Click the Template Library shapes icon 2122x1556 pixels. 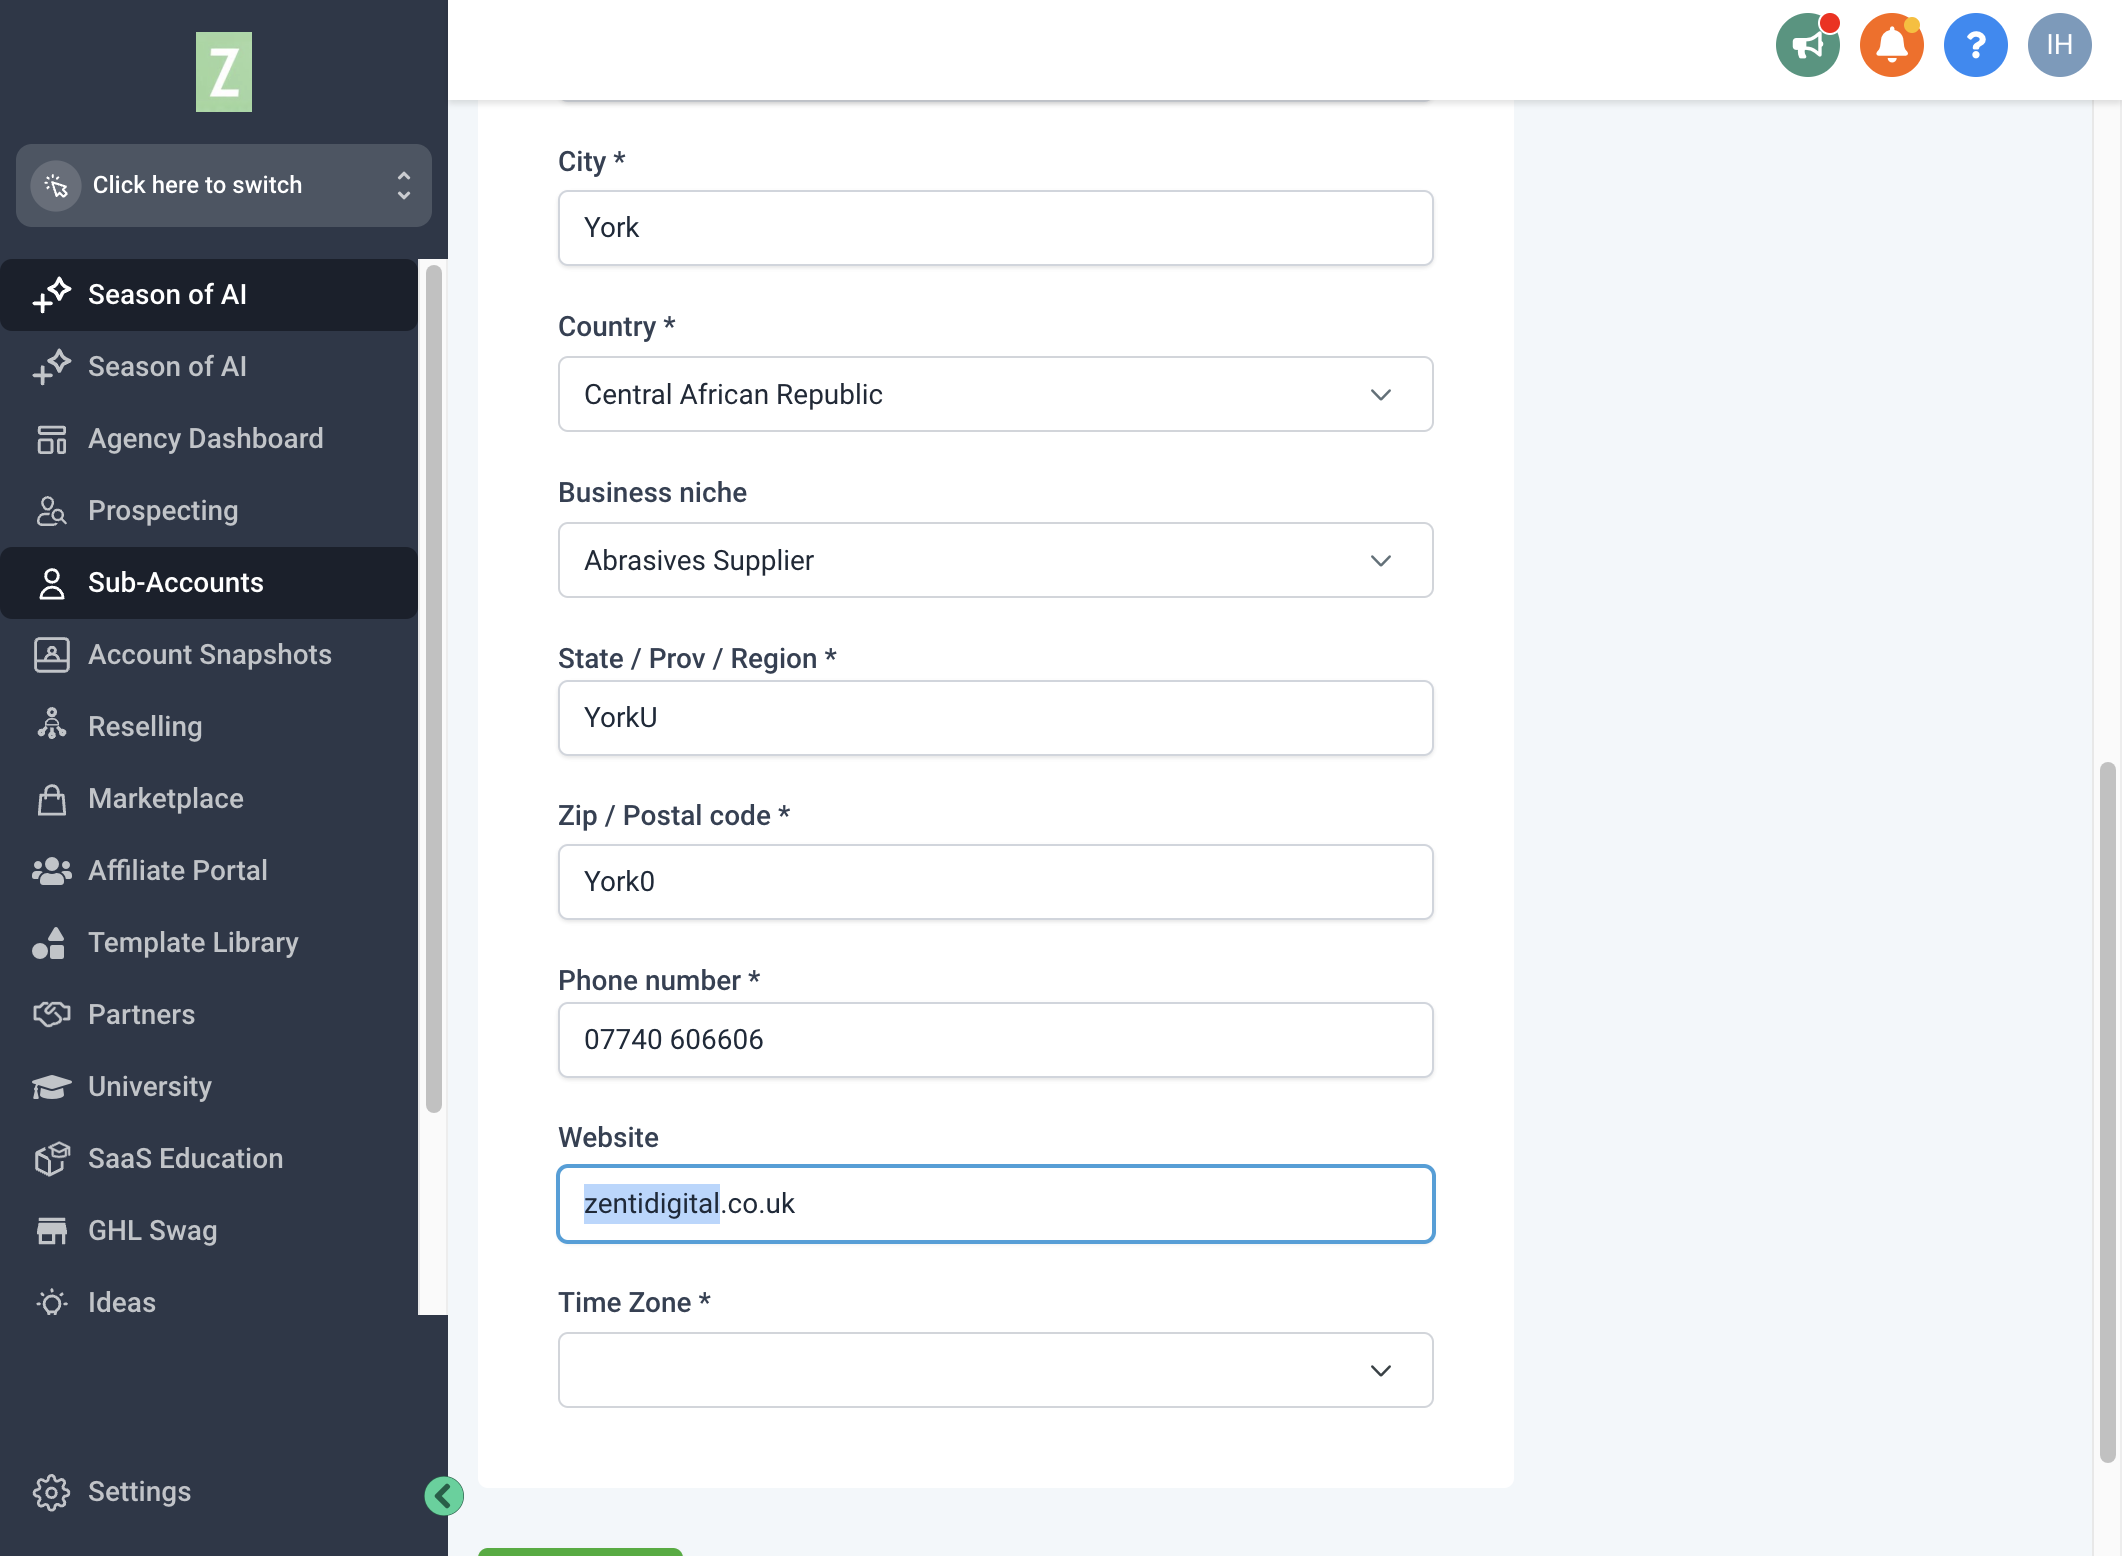(49, 943)
